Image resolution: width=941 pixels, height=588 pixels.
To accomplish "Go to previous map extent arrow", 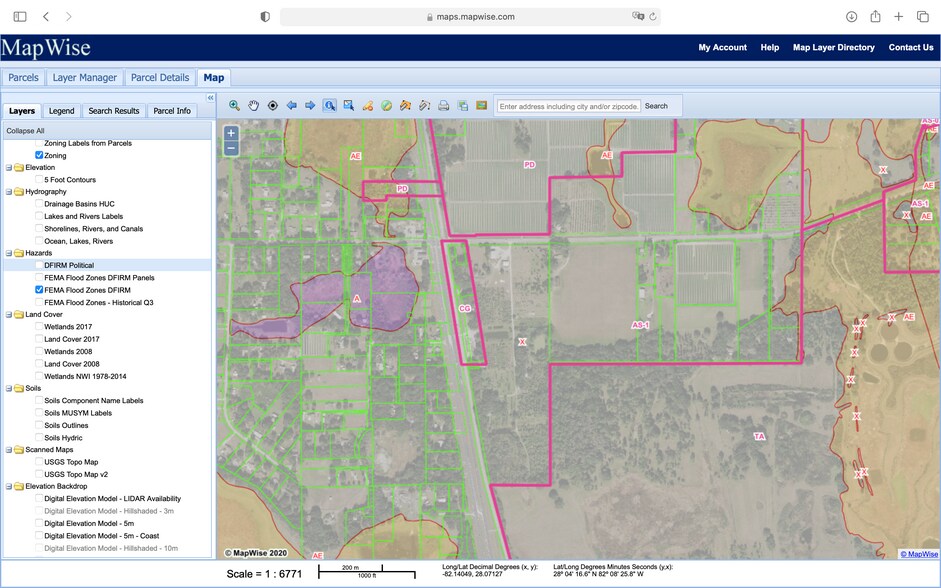I will pos(292,104).
